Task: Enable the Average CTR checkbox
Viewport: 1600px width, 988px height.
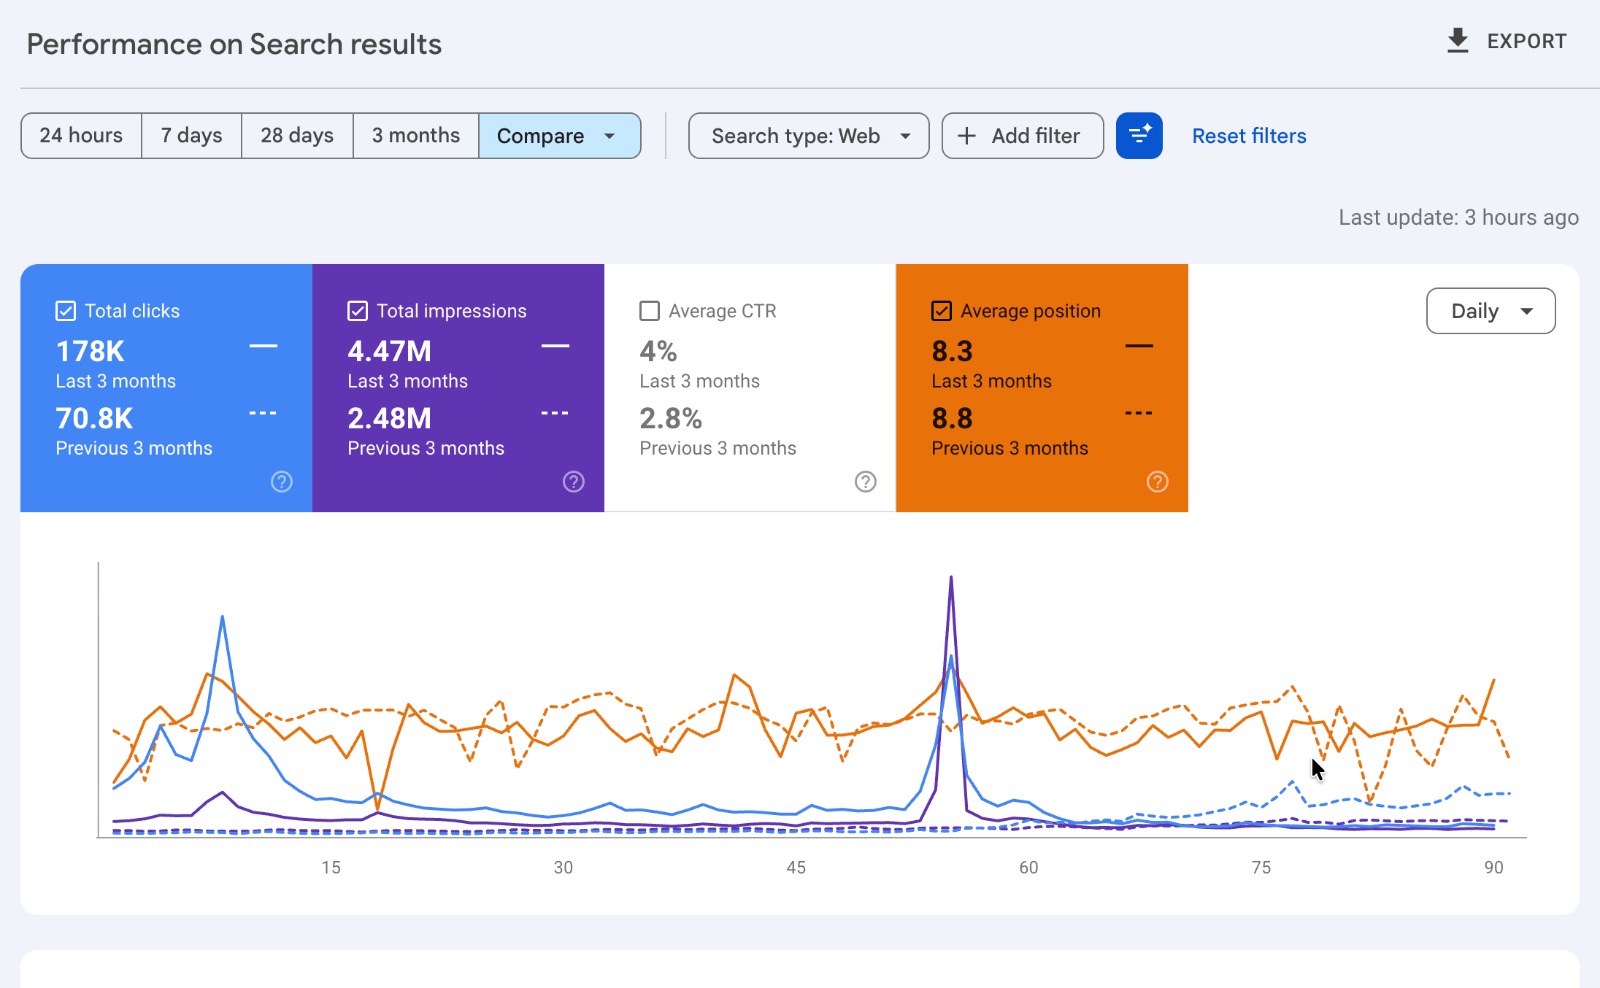Action: click(x=650, y=311)
